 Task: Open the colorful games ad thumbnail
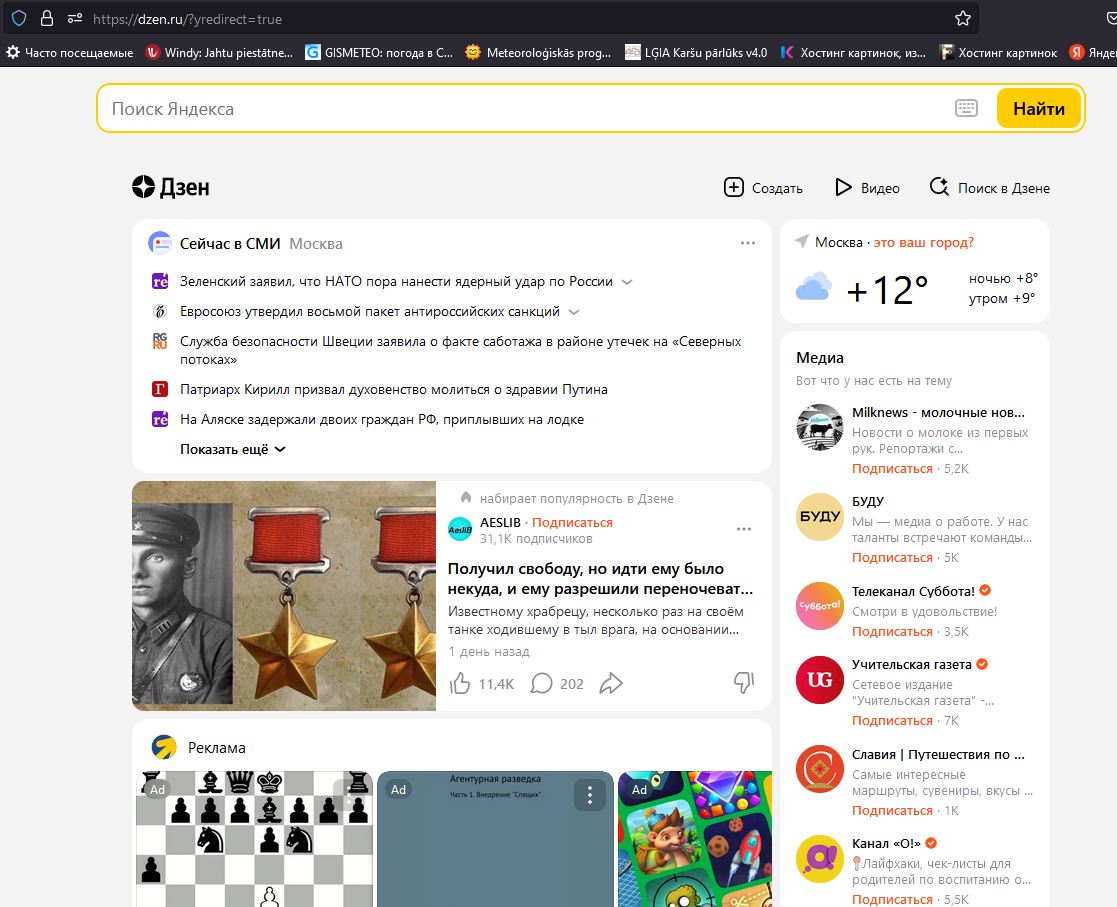695,839
